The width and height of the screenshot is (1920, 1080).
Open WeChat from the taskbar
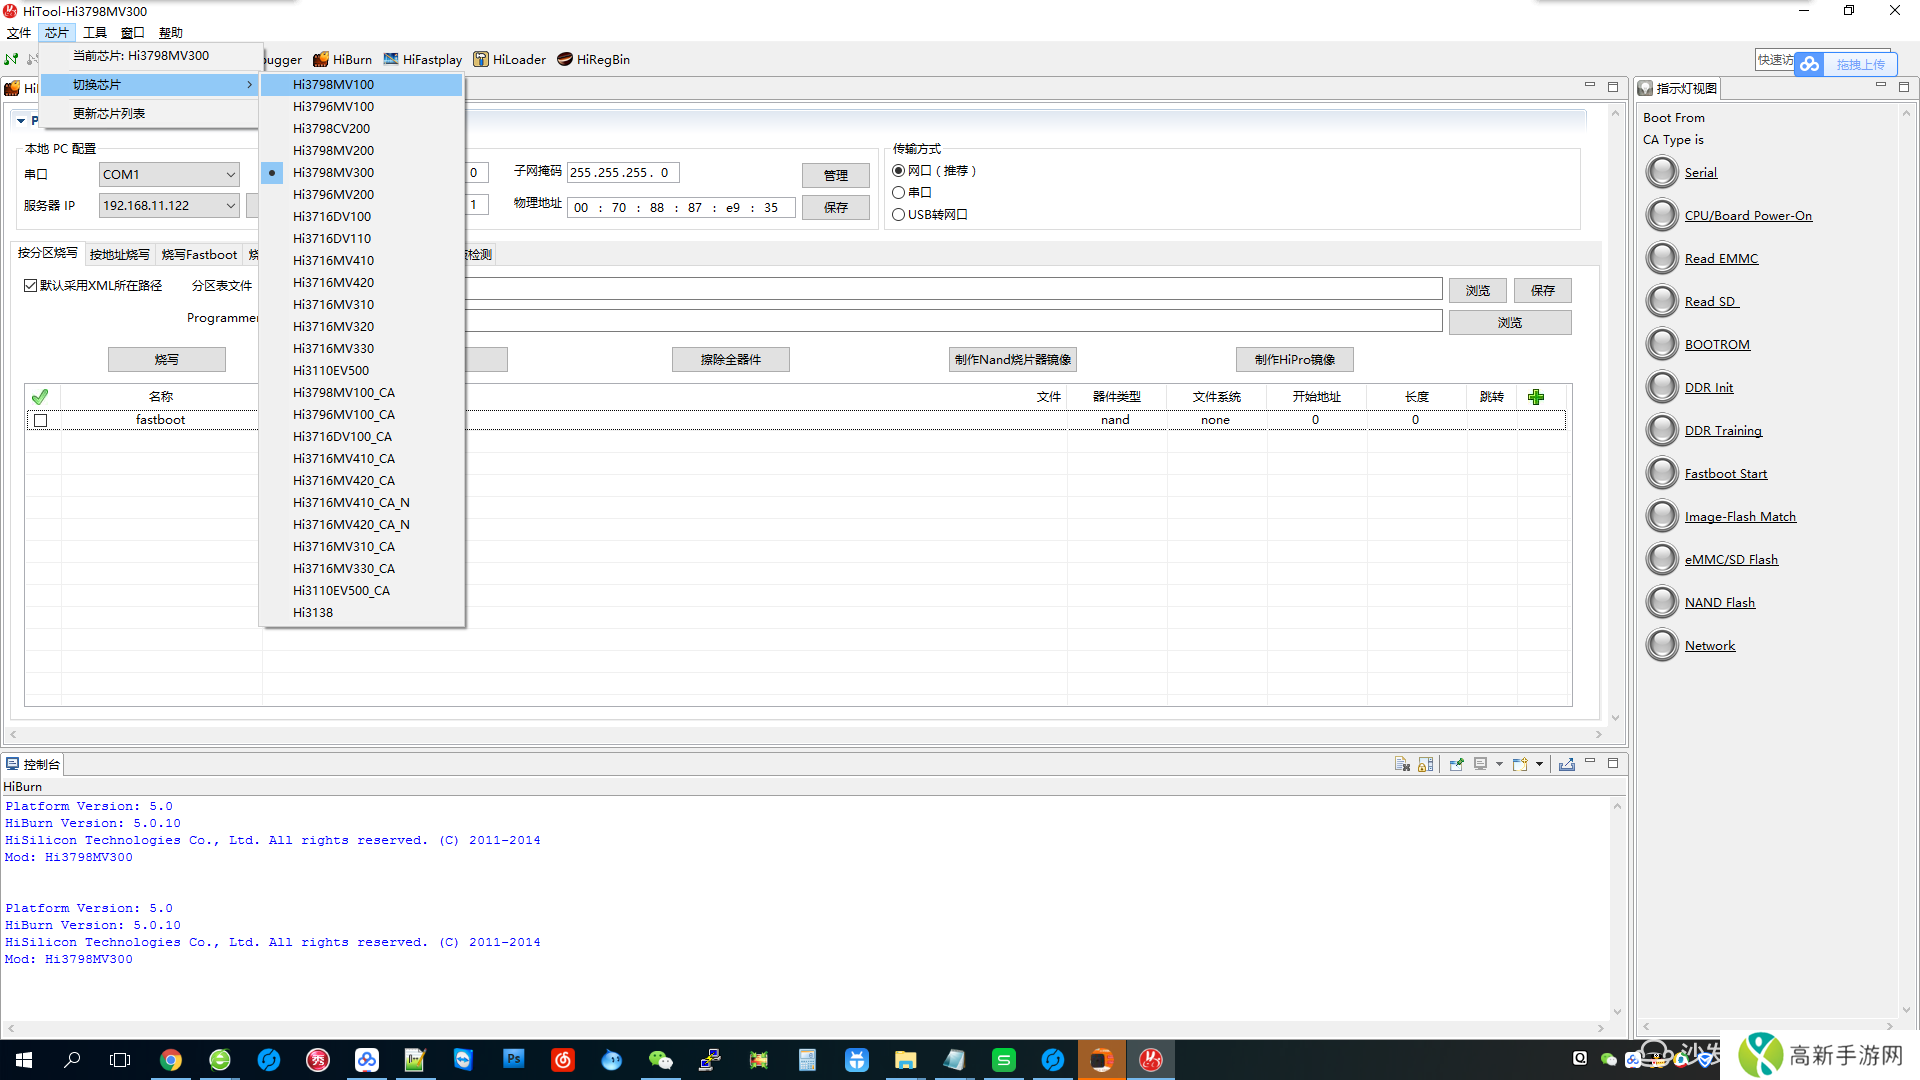pos(660,1060)
